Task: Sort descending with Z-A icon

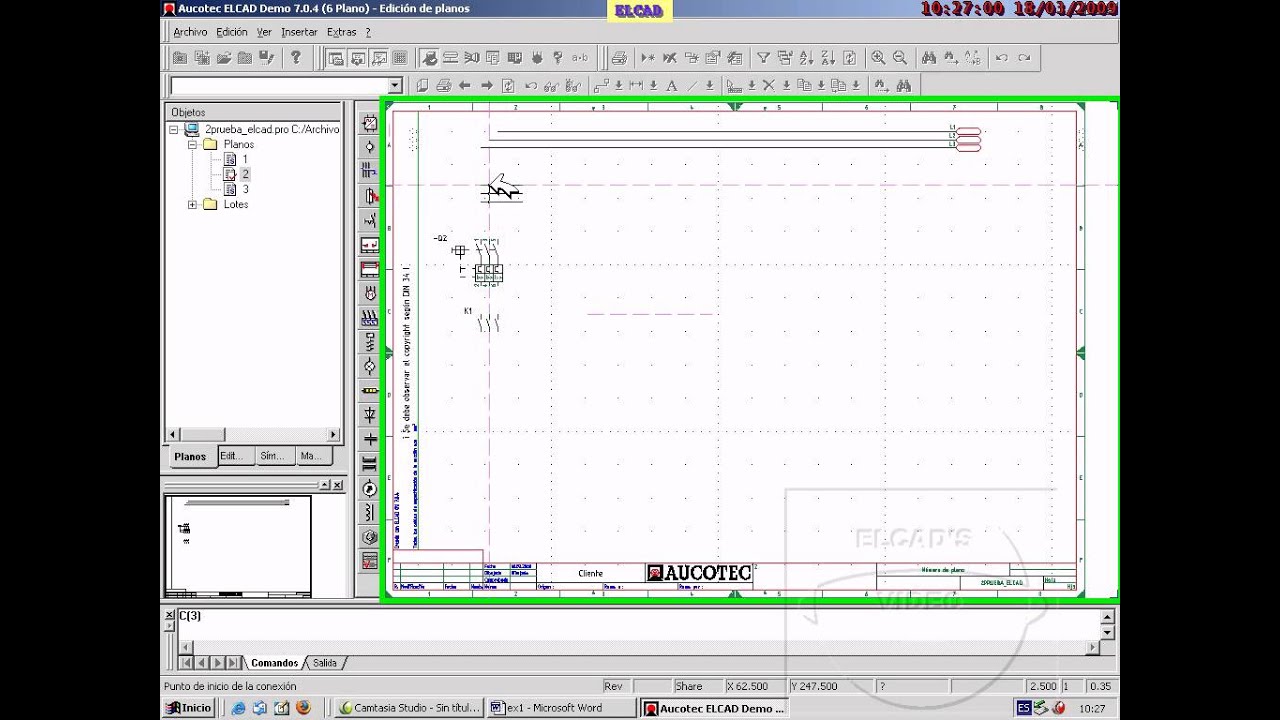Action: (828, 58)
